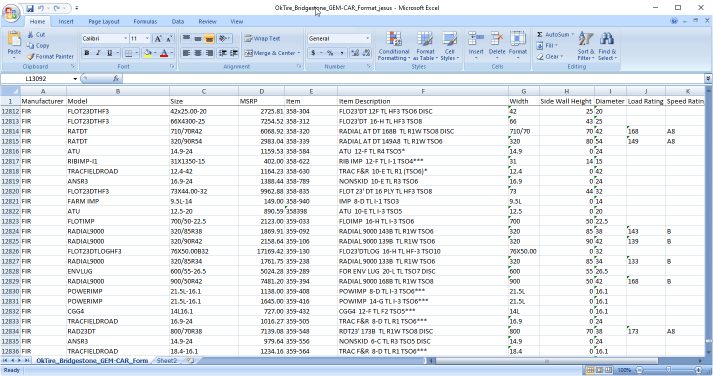Increase cell indent
Screen dimensions: 713x376
coord(234,53)
